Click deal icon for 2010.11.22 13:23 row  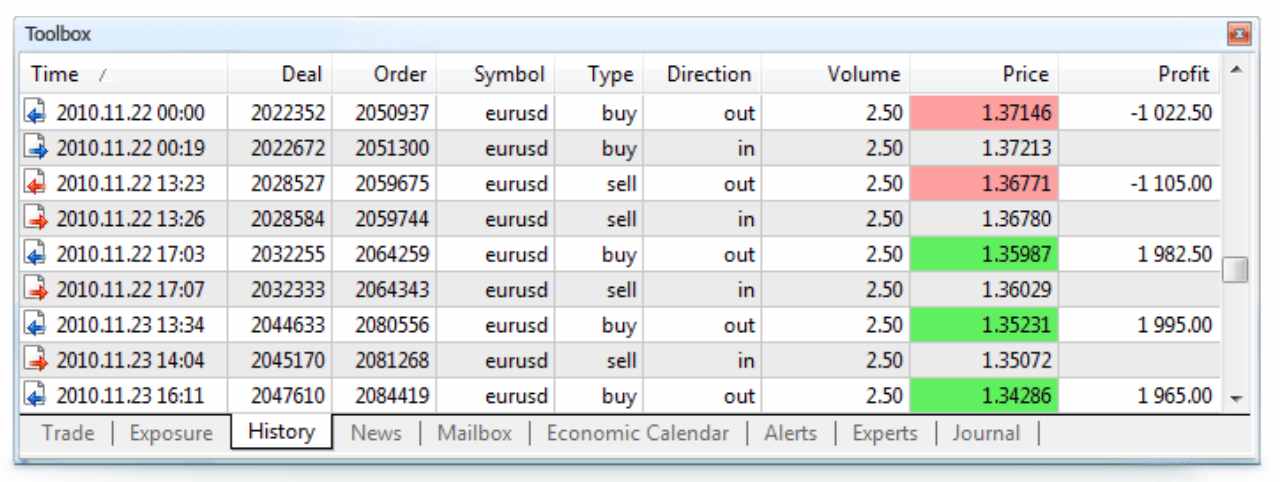click(33, 184)
